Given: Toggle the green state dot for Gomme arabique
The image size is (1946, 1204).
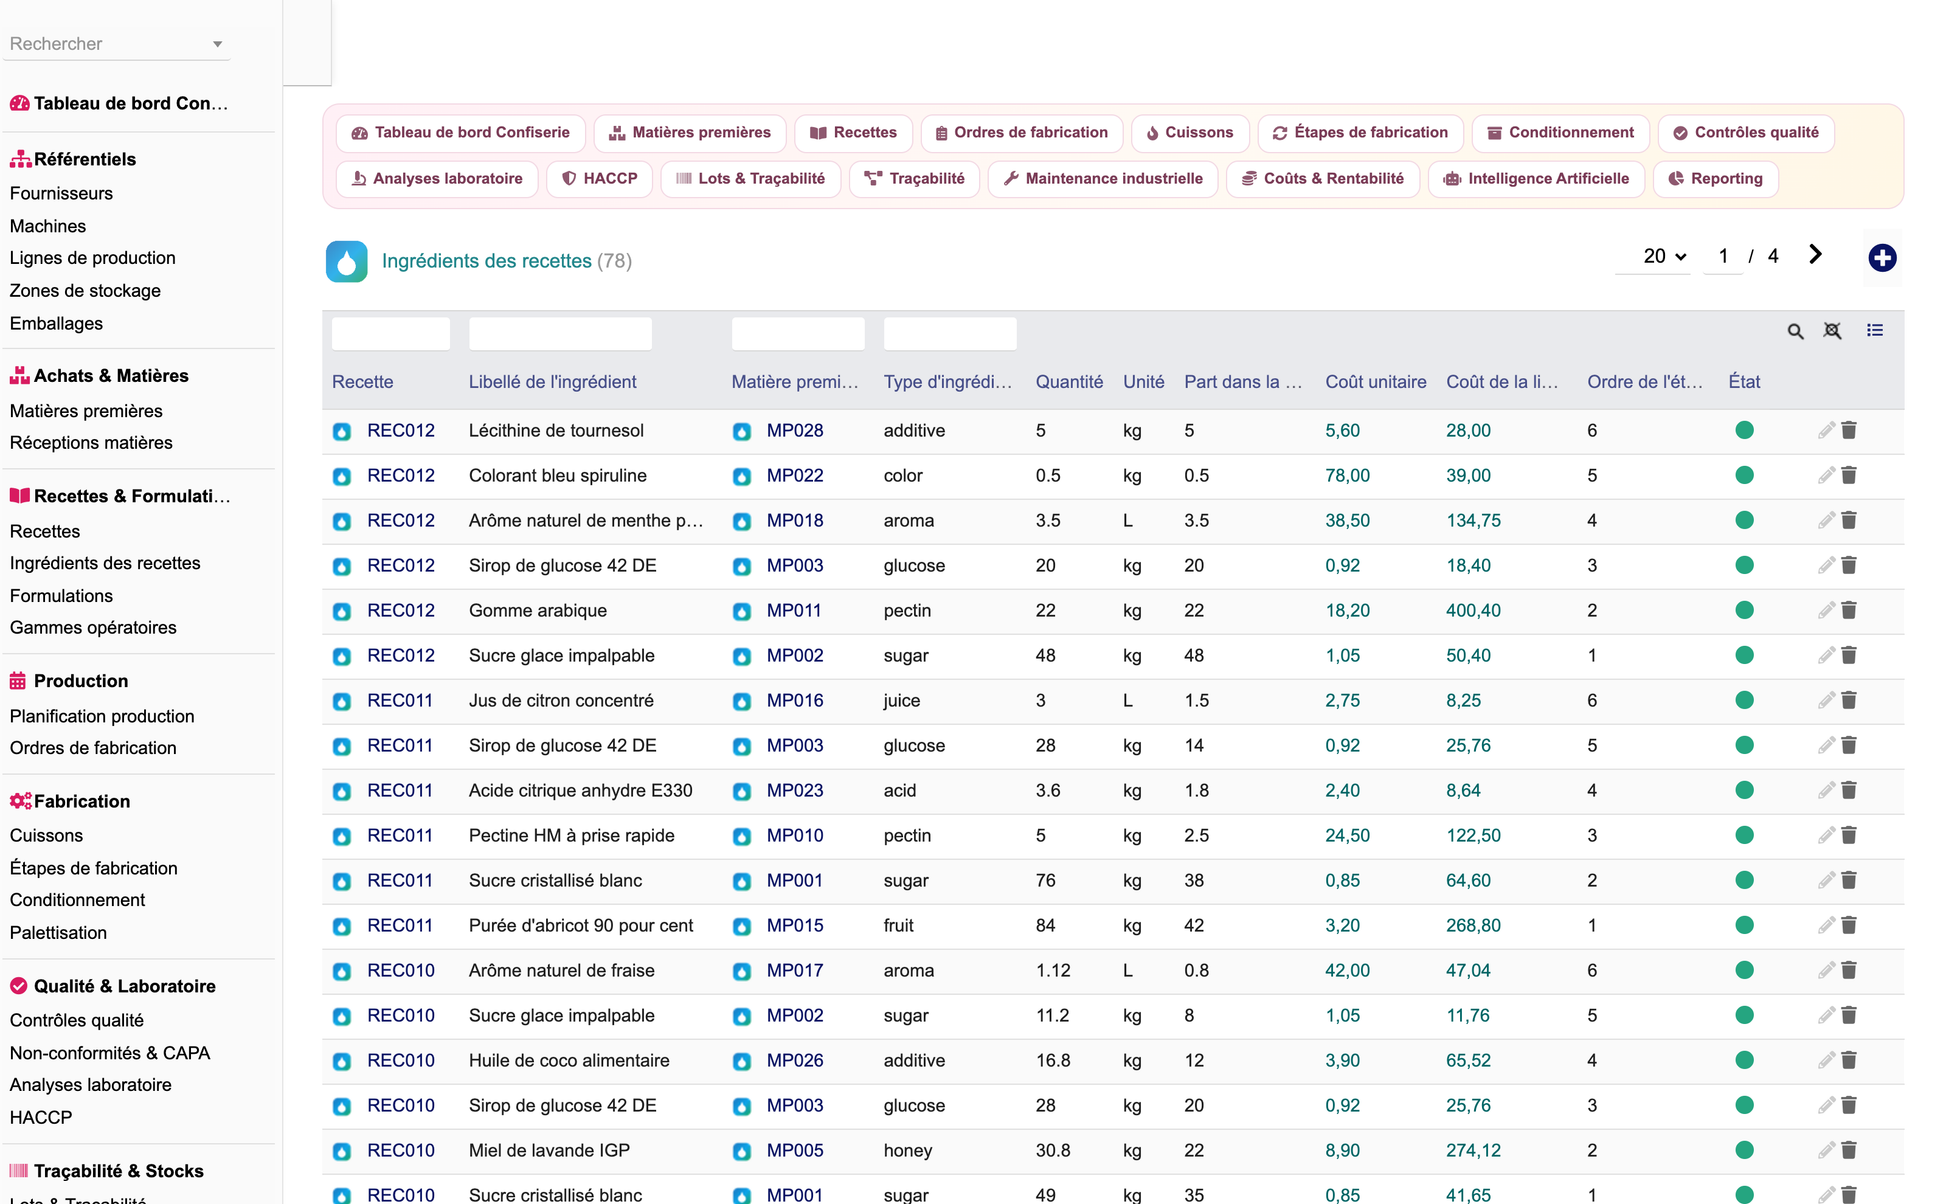Looking at the screenshot, I should (x=1744, y=610).
